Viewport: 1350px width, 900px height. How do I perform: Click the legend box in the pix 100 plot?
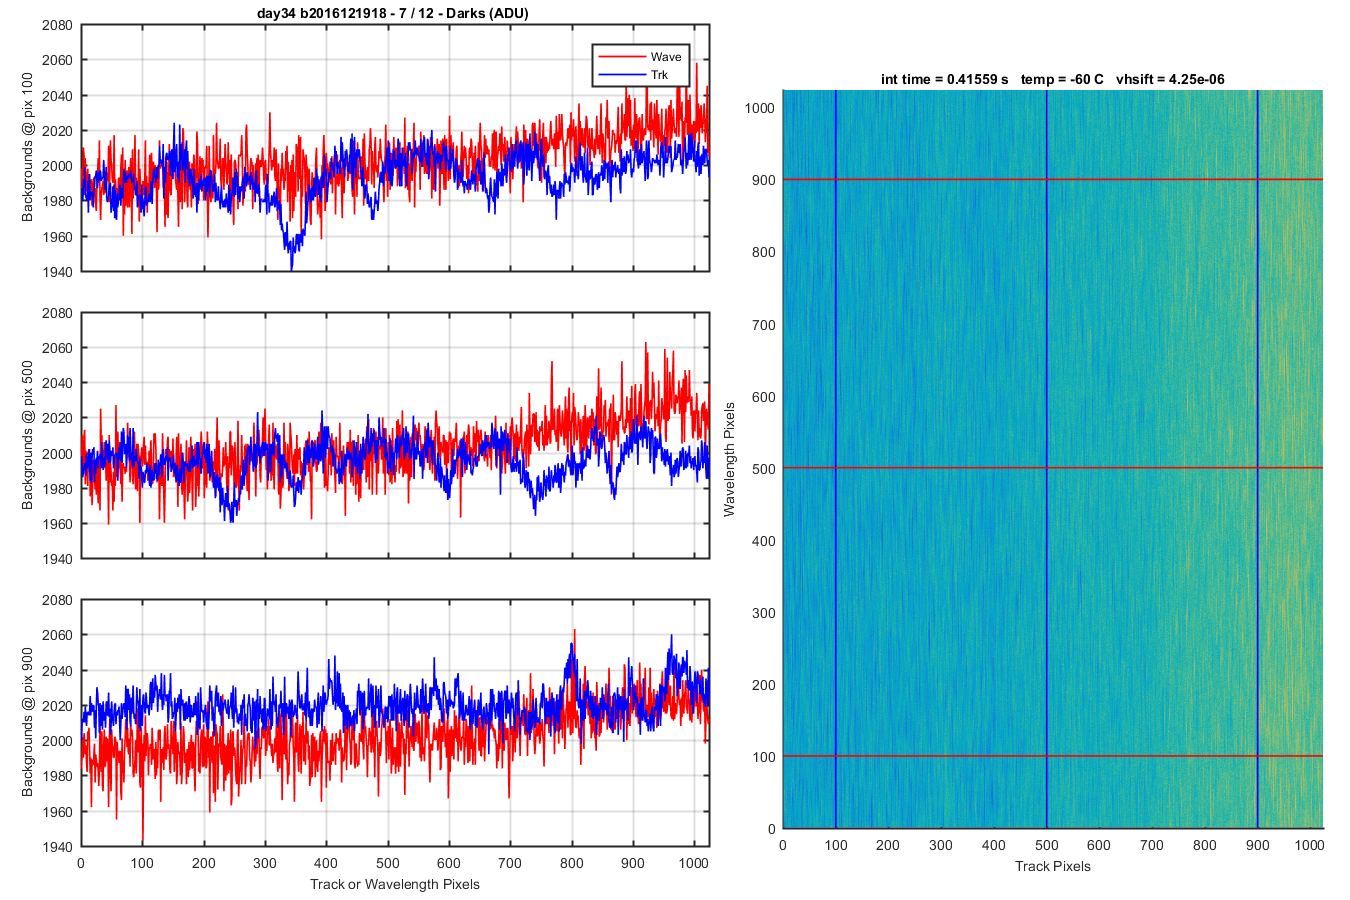pyautogui.click(x=641, y=66)
